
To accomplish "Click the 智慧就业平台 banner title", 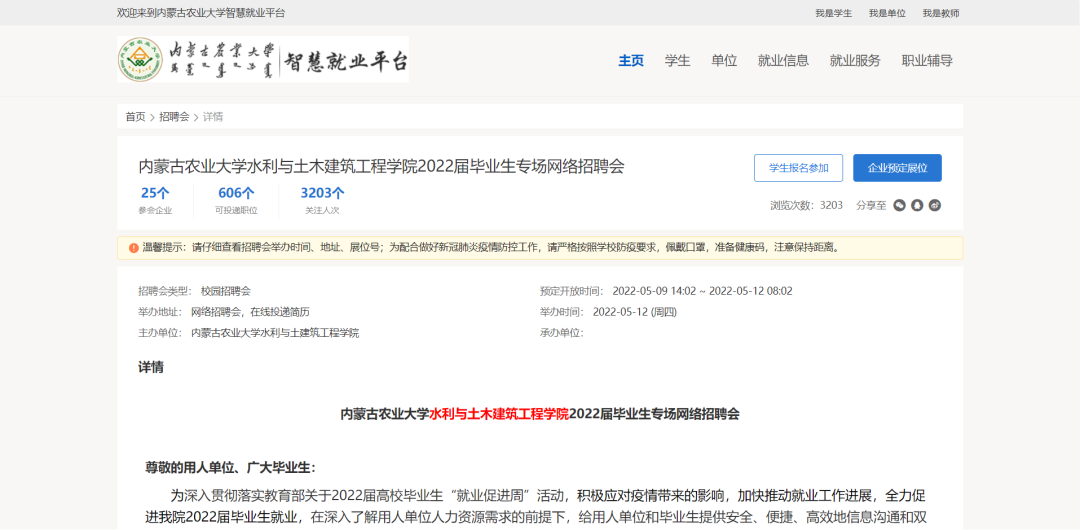I will point(345,60).
